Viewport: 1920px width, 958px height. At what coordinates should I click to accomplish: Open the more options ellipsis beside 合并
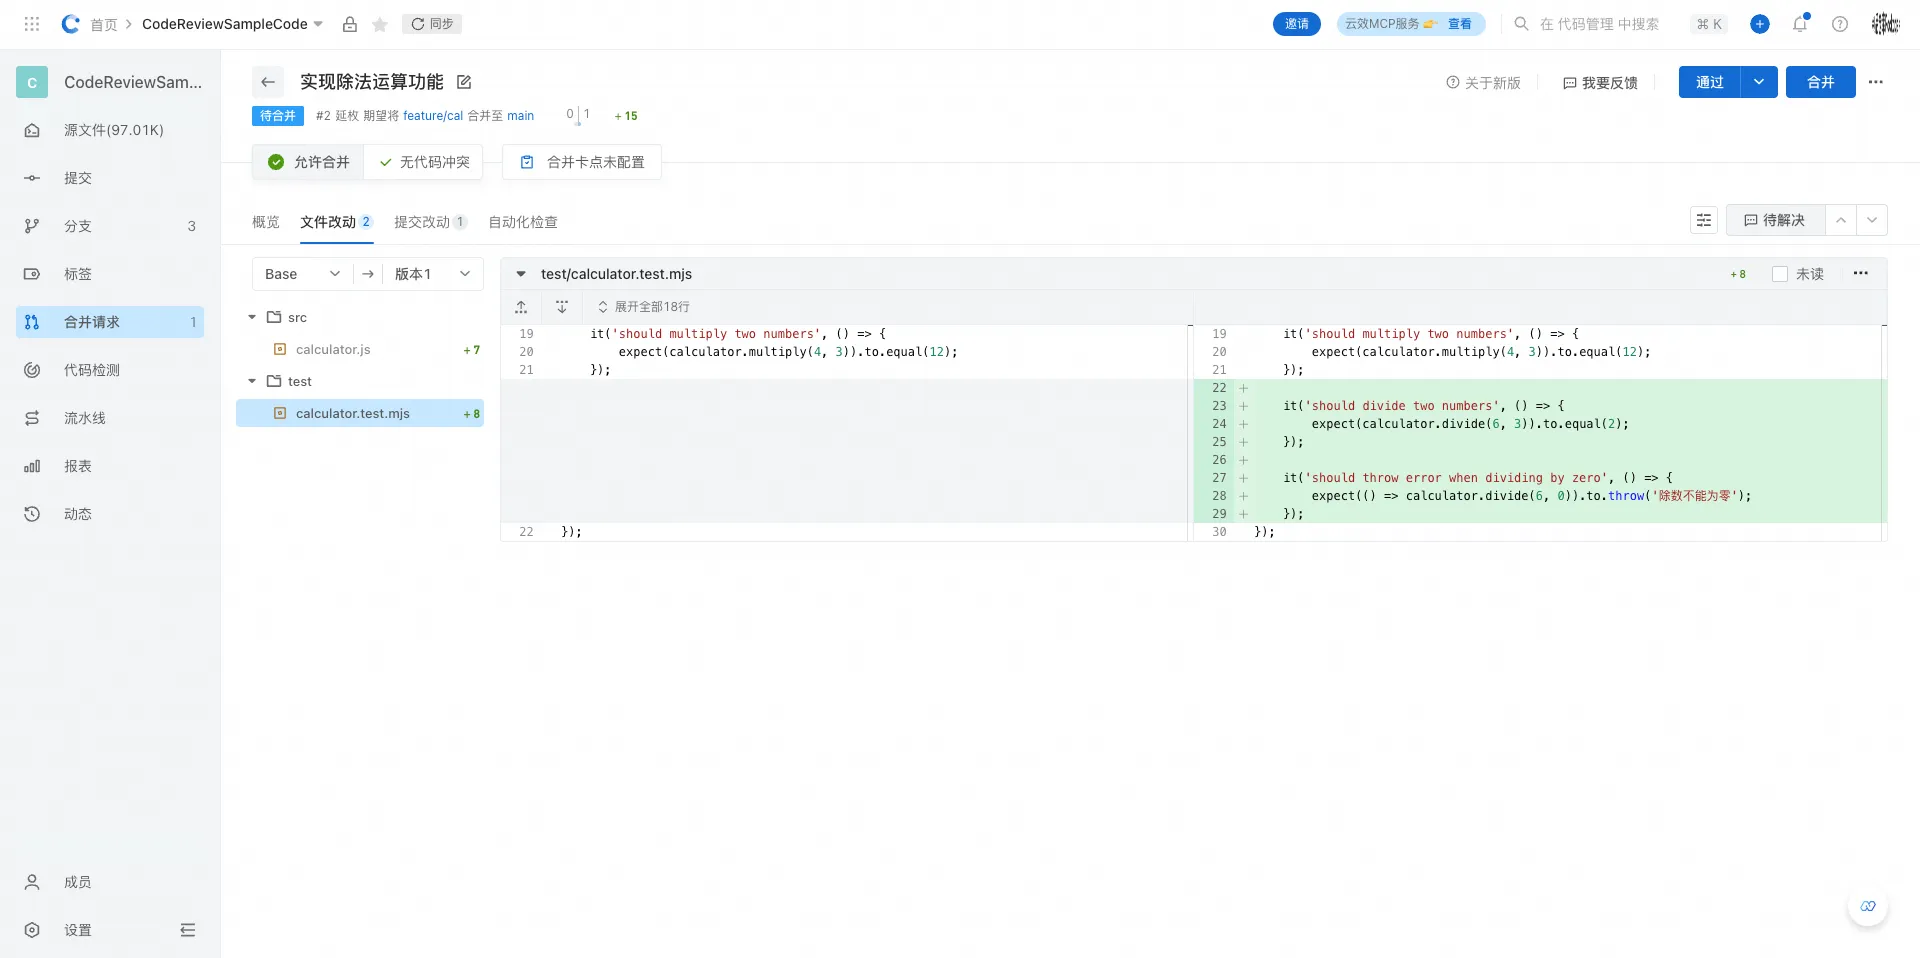click(1876, 82)
